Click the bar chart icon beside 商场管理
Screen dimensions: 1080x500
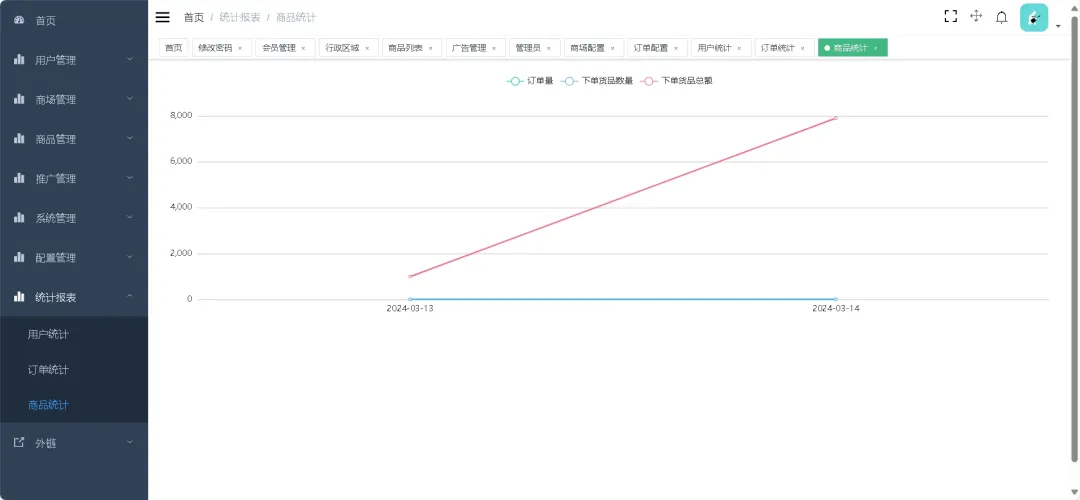coord(19,99)
